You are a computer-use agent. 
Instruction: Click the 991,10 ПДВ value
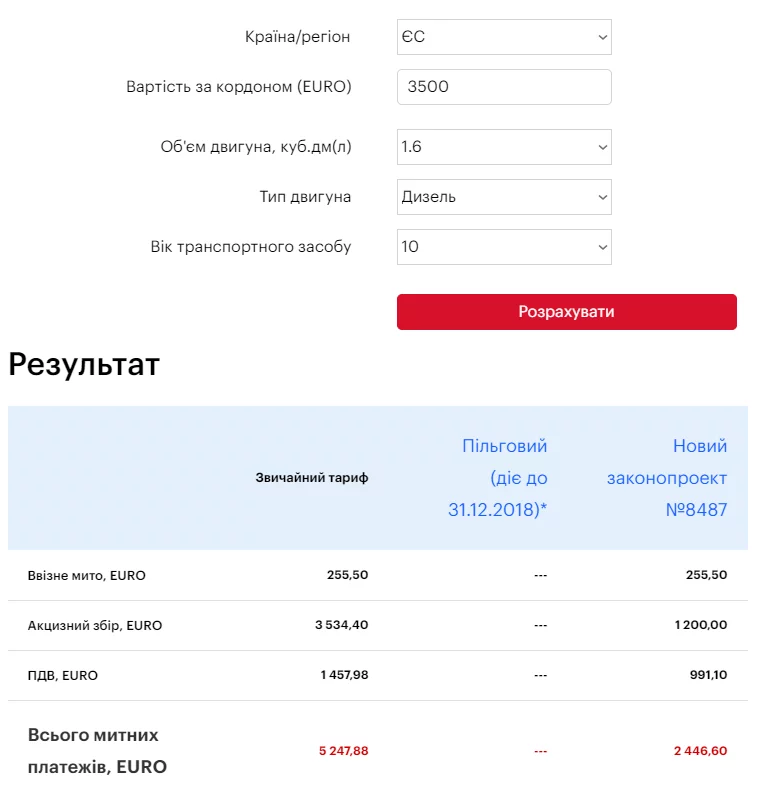point(708,675)
